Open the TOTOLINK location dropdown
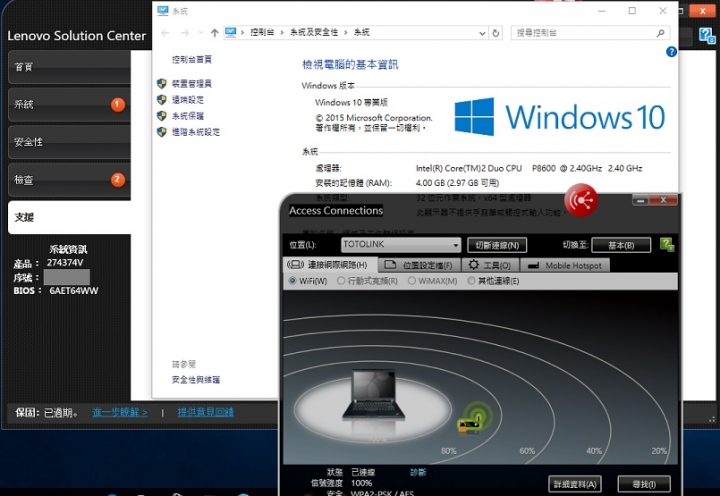Image resolution: width=720 pixels, height=496 pixels. (401, 245)
